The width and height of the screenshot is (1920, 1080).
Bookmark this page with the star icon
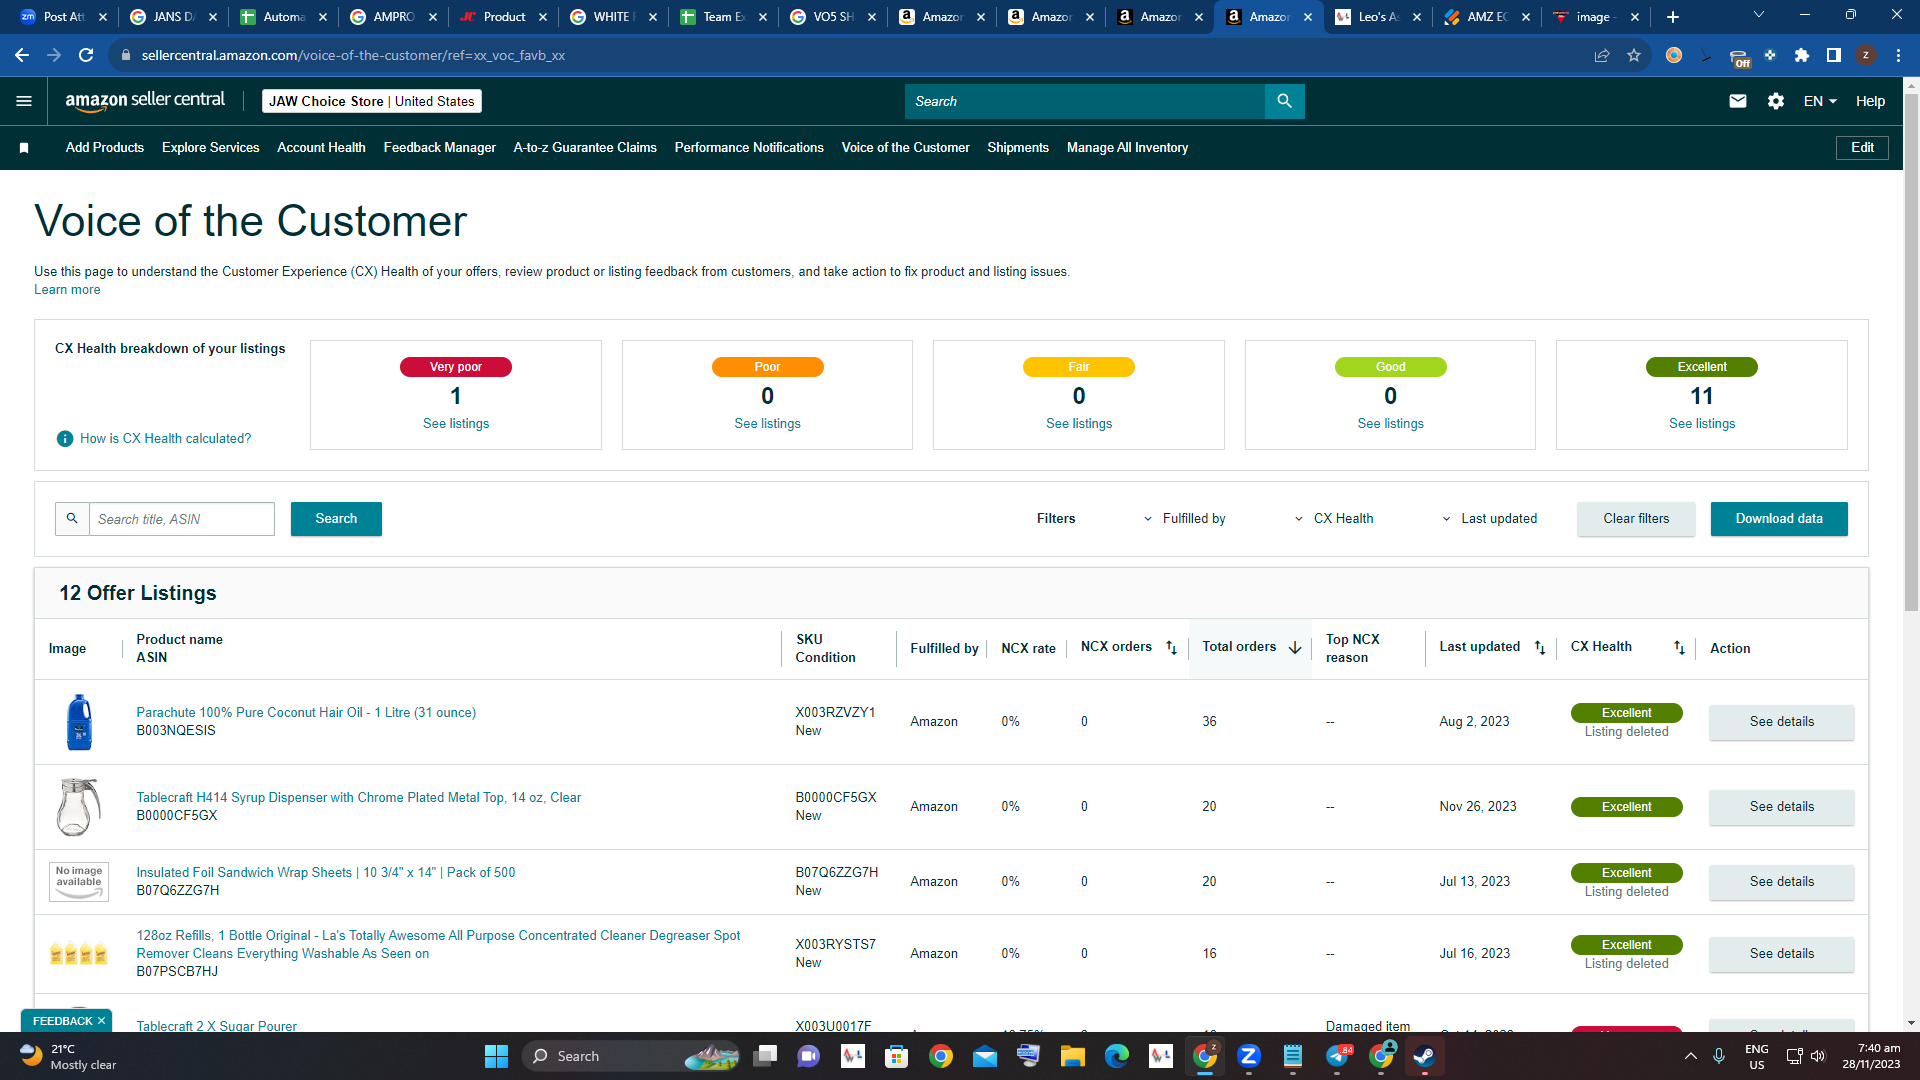click(x=1634, y=55)
